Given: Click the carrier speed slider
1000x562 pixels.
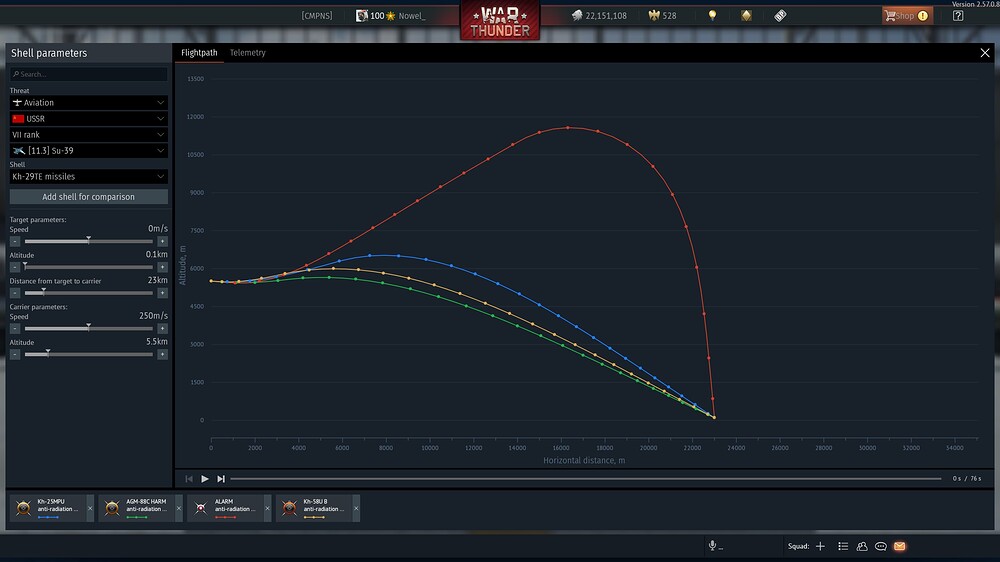Looking at the screenshot, I should point(89,328).
